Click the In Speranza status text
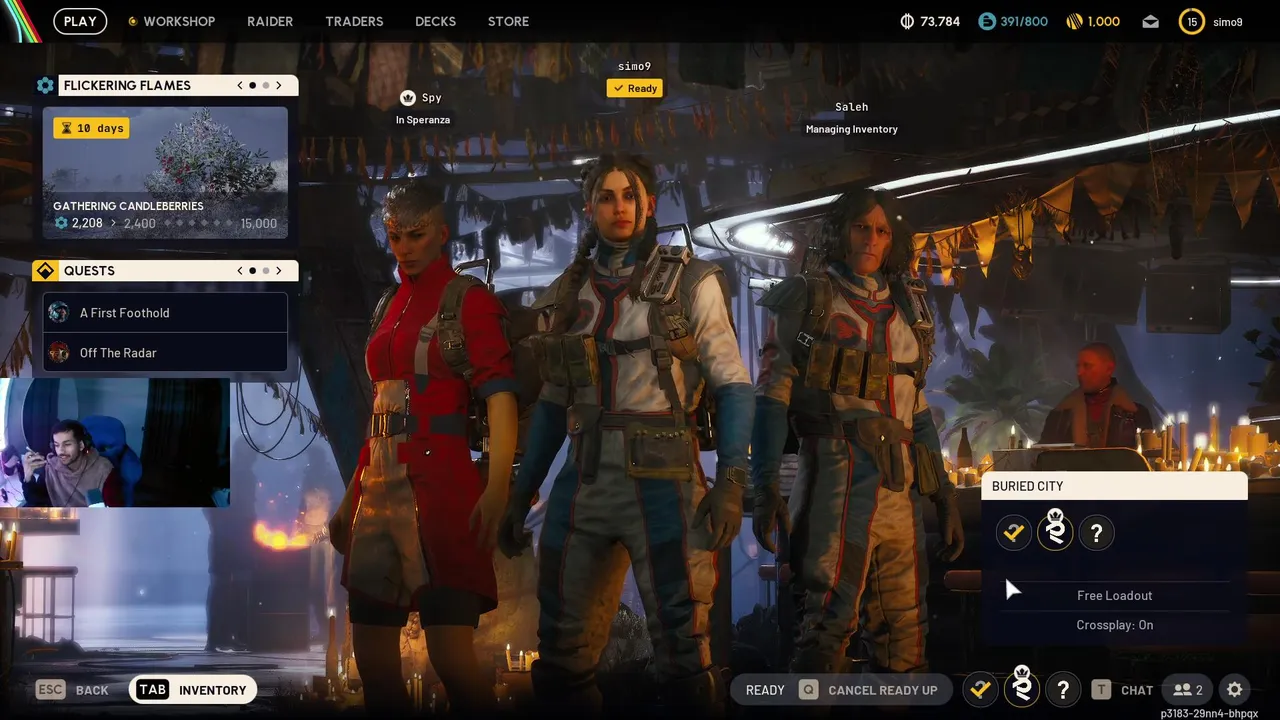This screenshot has width=1280, height=720. point(423,120)
